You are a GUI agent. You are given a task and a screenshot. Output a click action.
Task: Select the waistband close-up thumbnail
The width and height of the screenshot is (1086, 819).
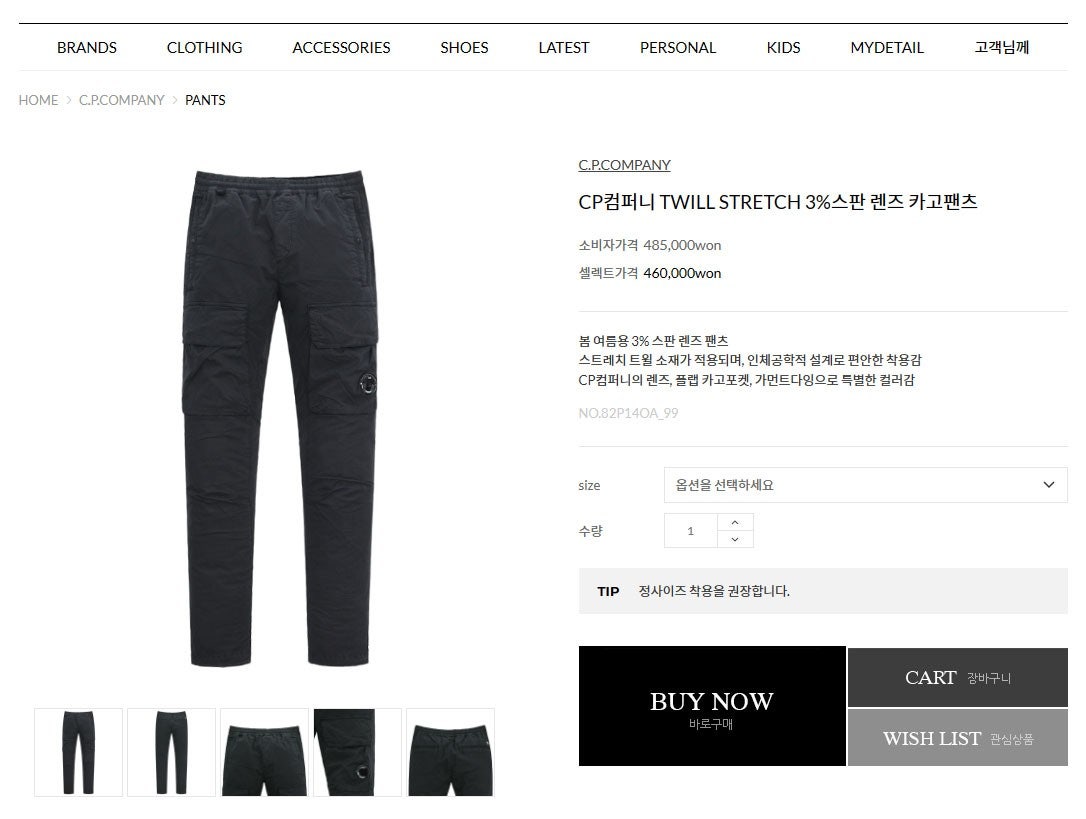(264, 752)
